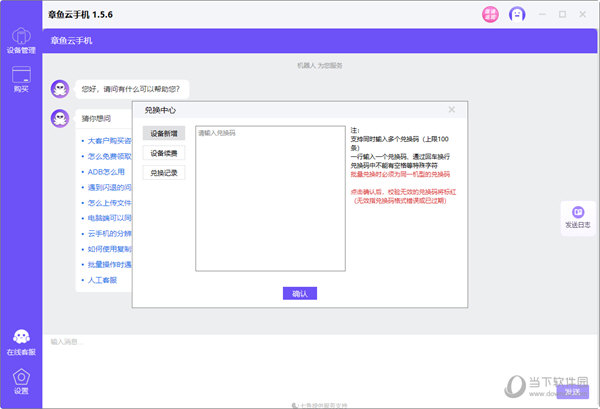Open the 批量操作时遇 question link
Screen dimensions: 600x409
point(109,264)
